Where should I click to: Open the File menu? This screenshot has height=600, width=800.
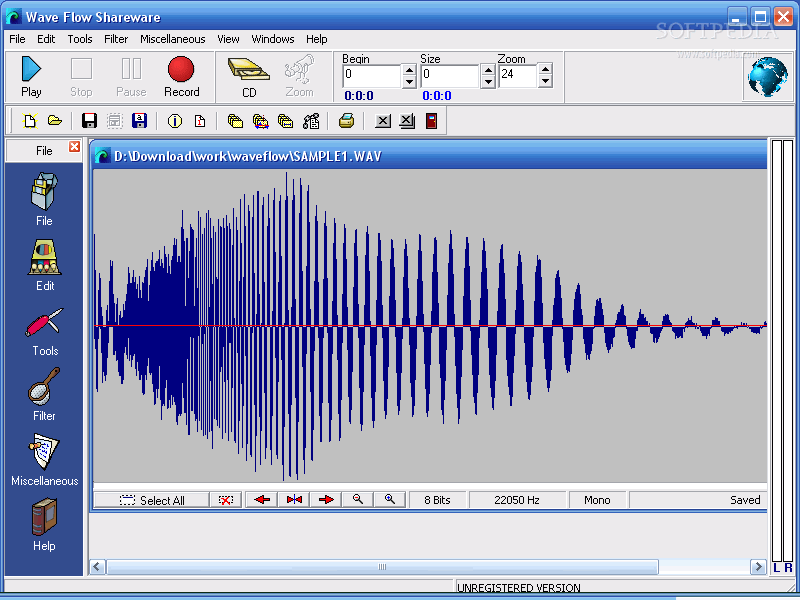coord(17,39)
